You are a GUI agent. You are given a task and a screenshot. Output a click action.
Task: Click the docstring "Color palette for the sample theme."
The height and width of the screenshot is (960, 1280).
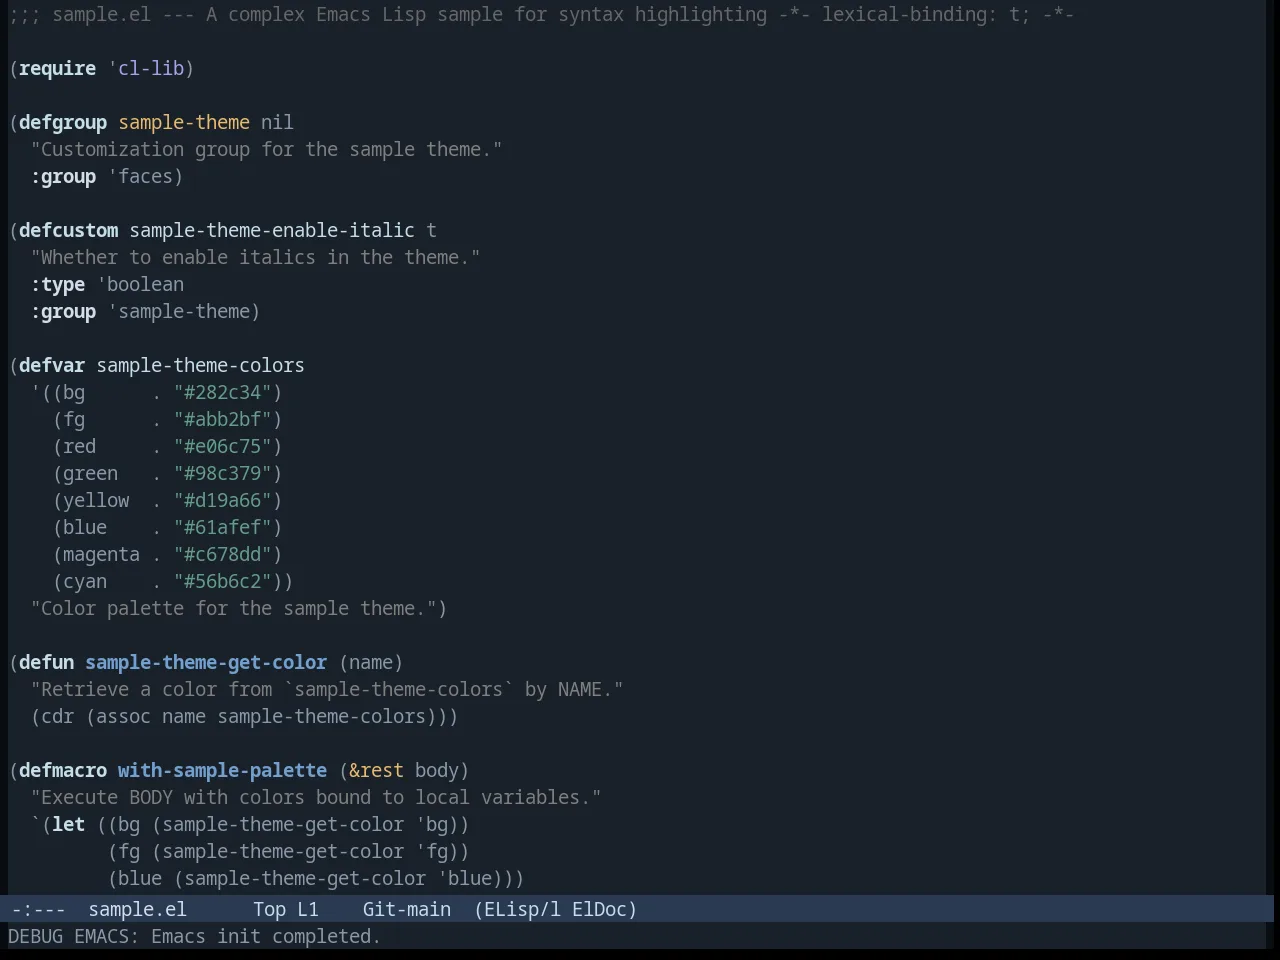(x=233, y=608)
